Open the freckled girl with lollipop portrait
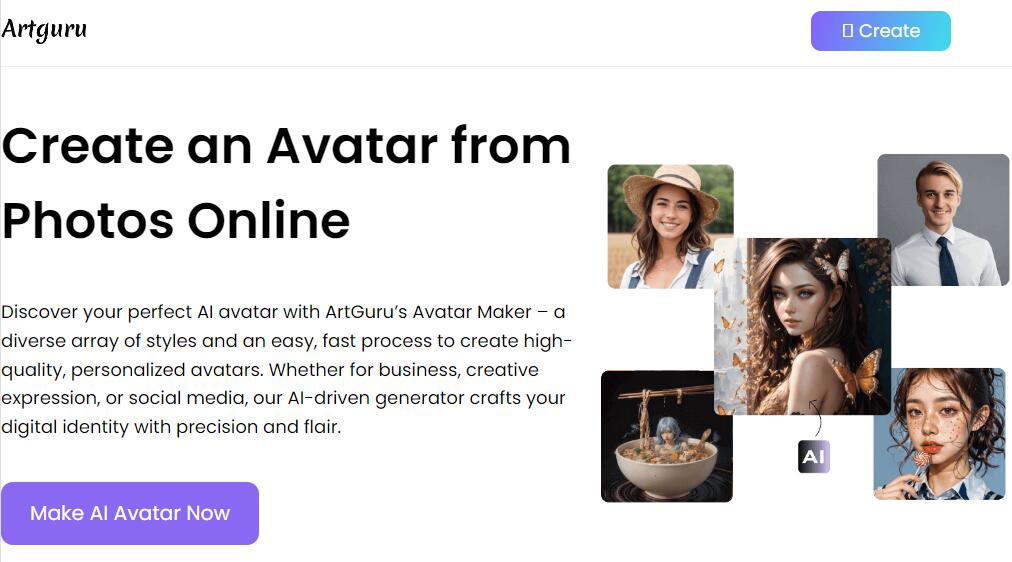 click(939, 434)
